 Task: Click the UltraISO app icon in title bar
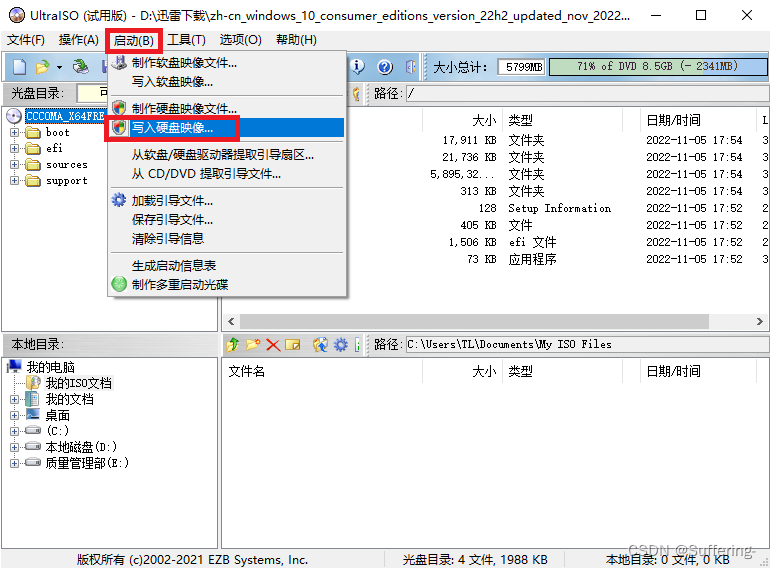(x=17, y=15)
